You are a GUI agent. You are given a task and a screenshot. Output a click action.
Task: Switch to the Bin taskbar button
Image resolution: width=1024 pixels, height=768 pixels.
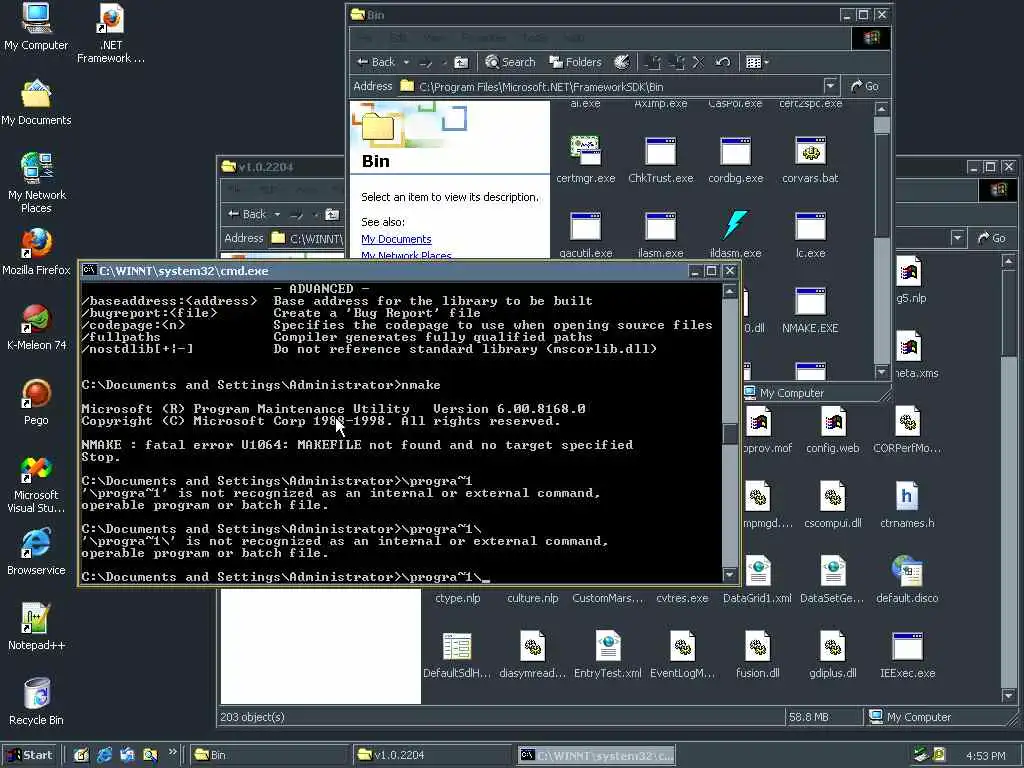(270, 755)
